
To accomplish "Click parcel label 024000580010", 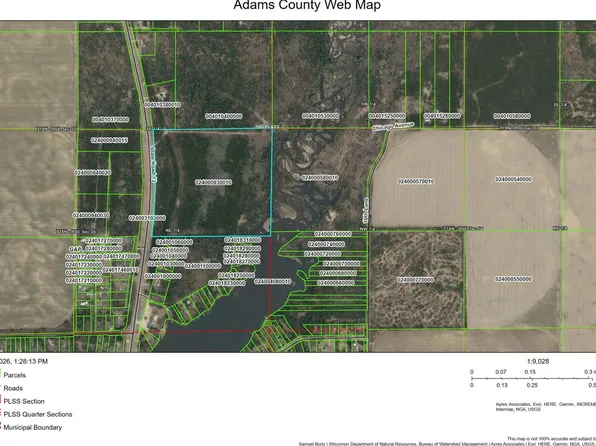I will (x=319, y=178).
